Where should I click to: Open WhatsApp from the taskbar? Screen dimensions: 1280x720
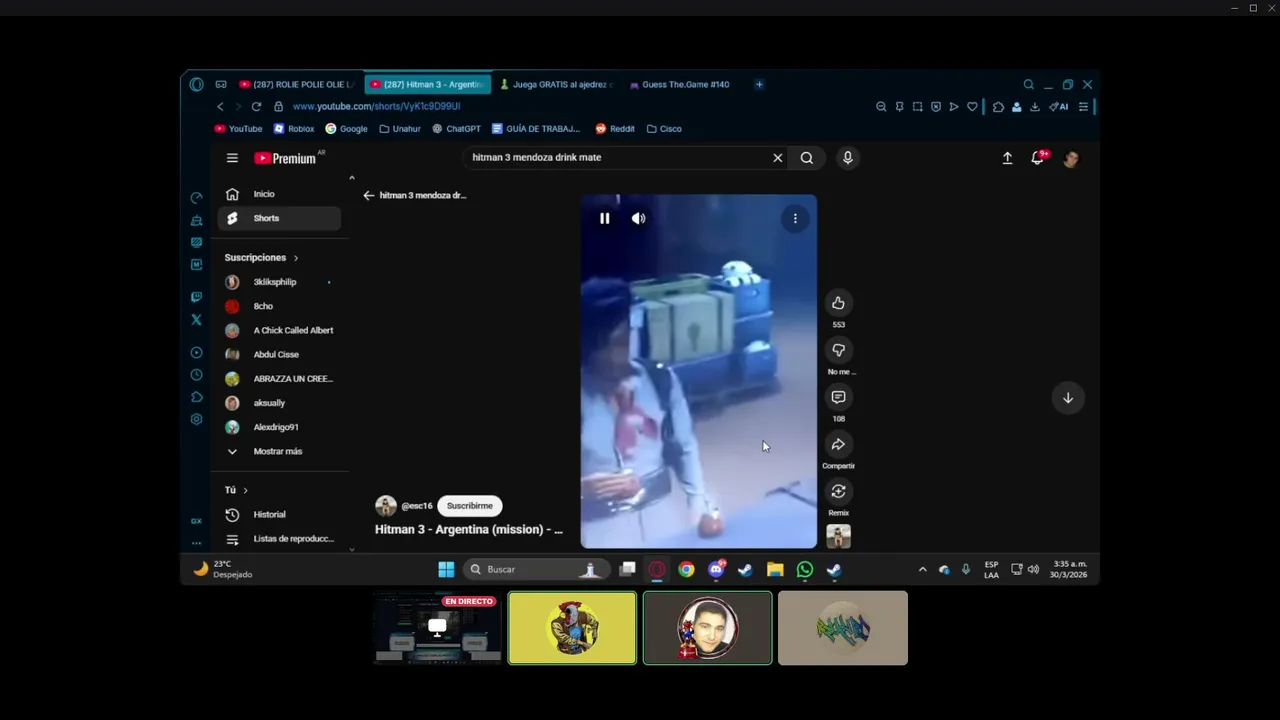(x=805, y=569)
